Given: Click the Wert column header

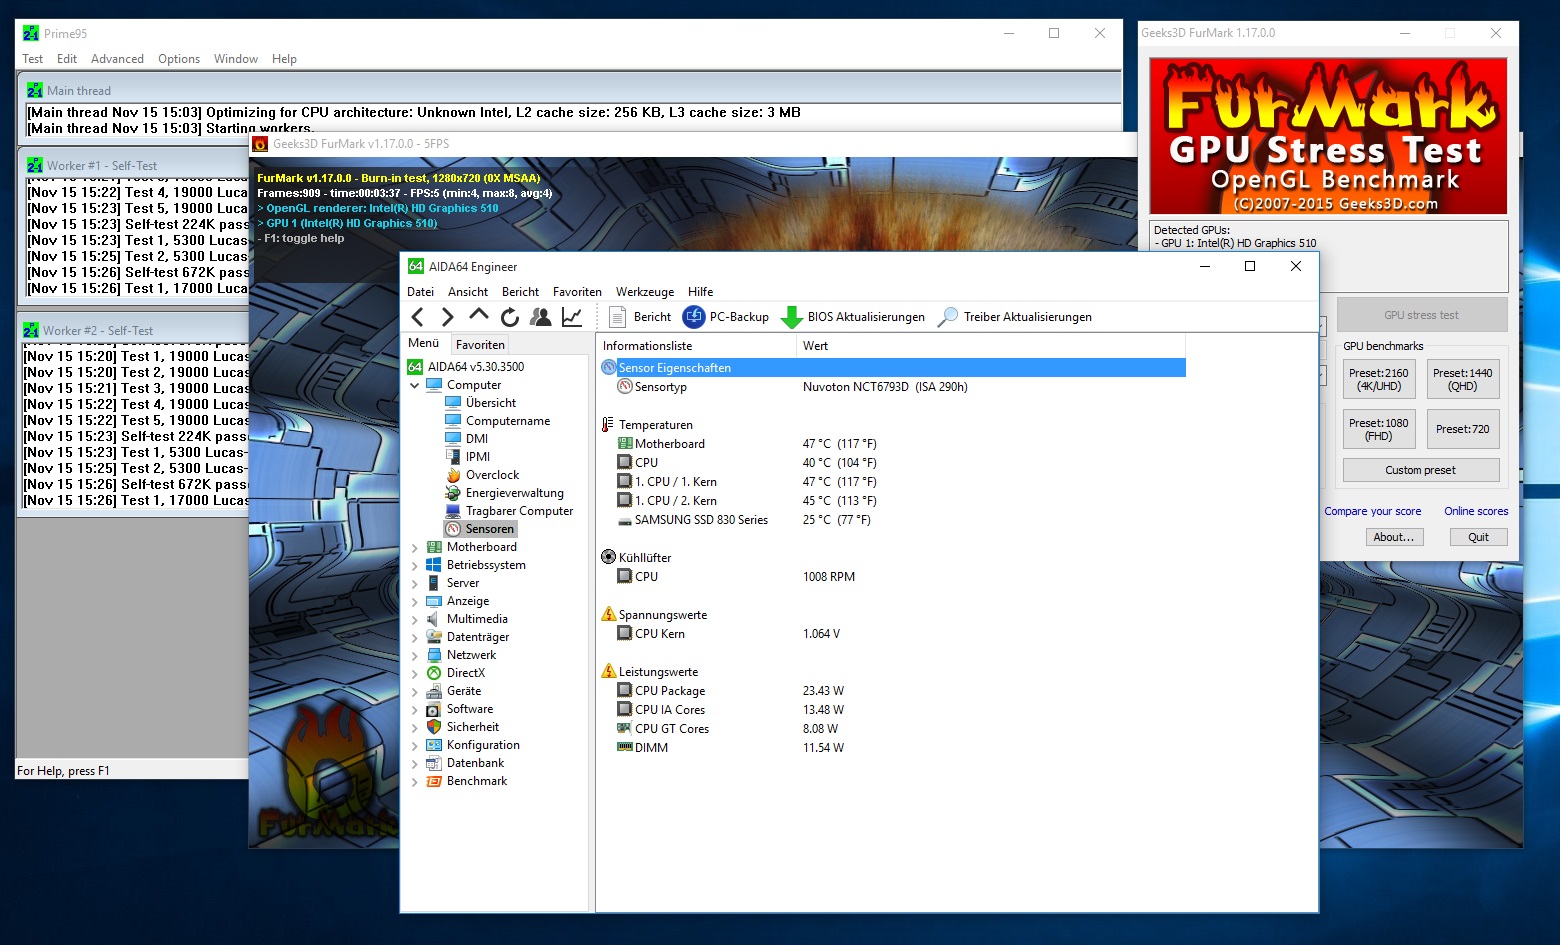Looking at the screenshot, I should (990, 346).
